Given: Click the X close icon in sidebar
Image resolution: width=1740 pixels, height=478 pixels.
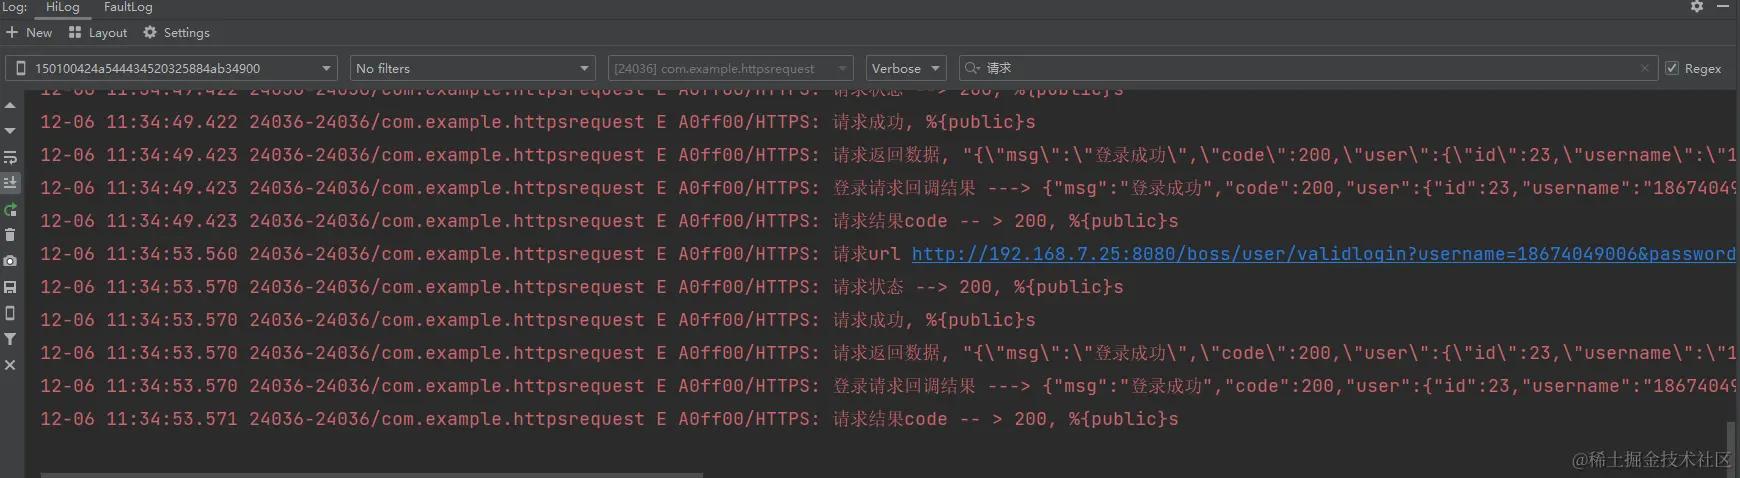Looking at the screenshot, I should [10, 365].
